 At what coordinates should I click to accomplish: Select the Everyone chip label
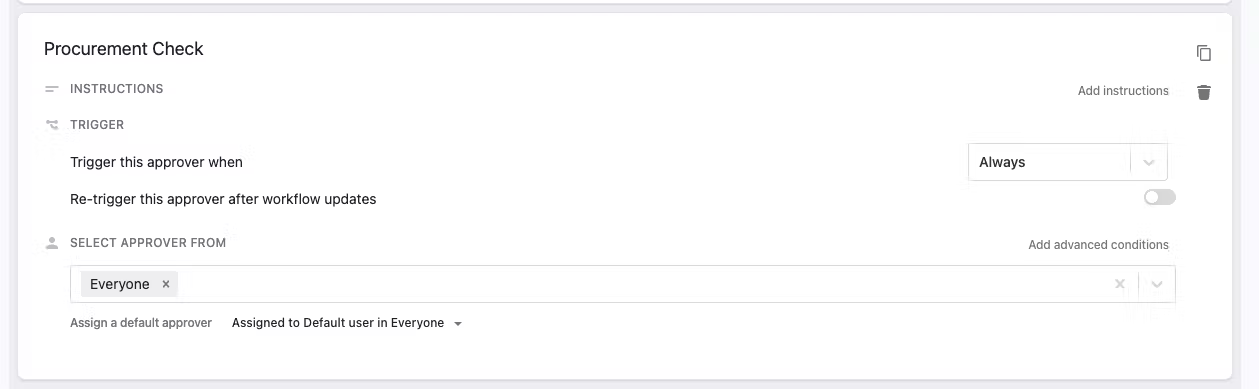[x=120, y=284]
